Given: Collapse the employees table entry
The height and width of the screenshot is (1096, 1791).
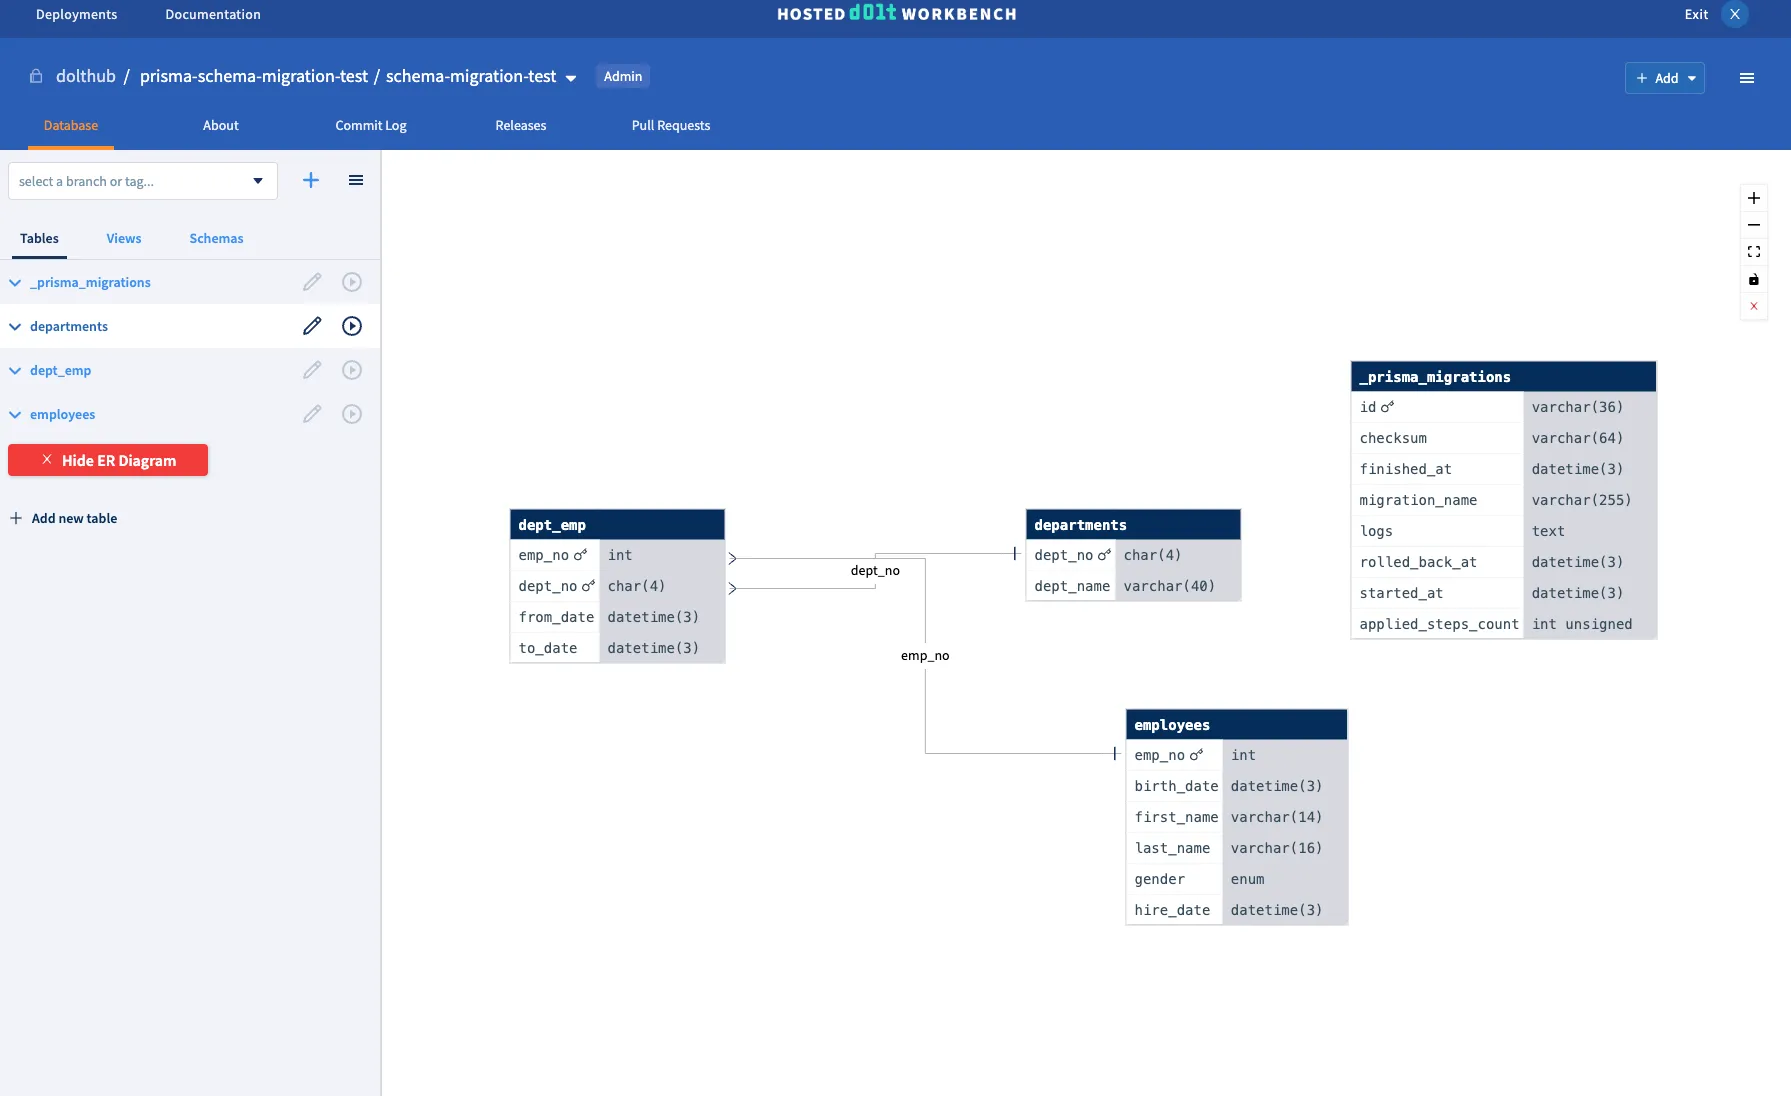Looking at the screenshot, I should click(x=15, y=414).
